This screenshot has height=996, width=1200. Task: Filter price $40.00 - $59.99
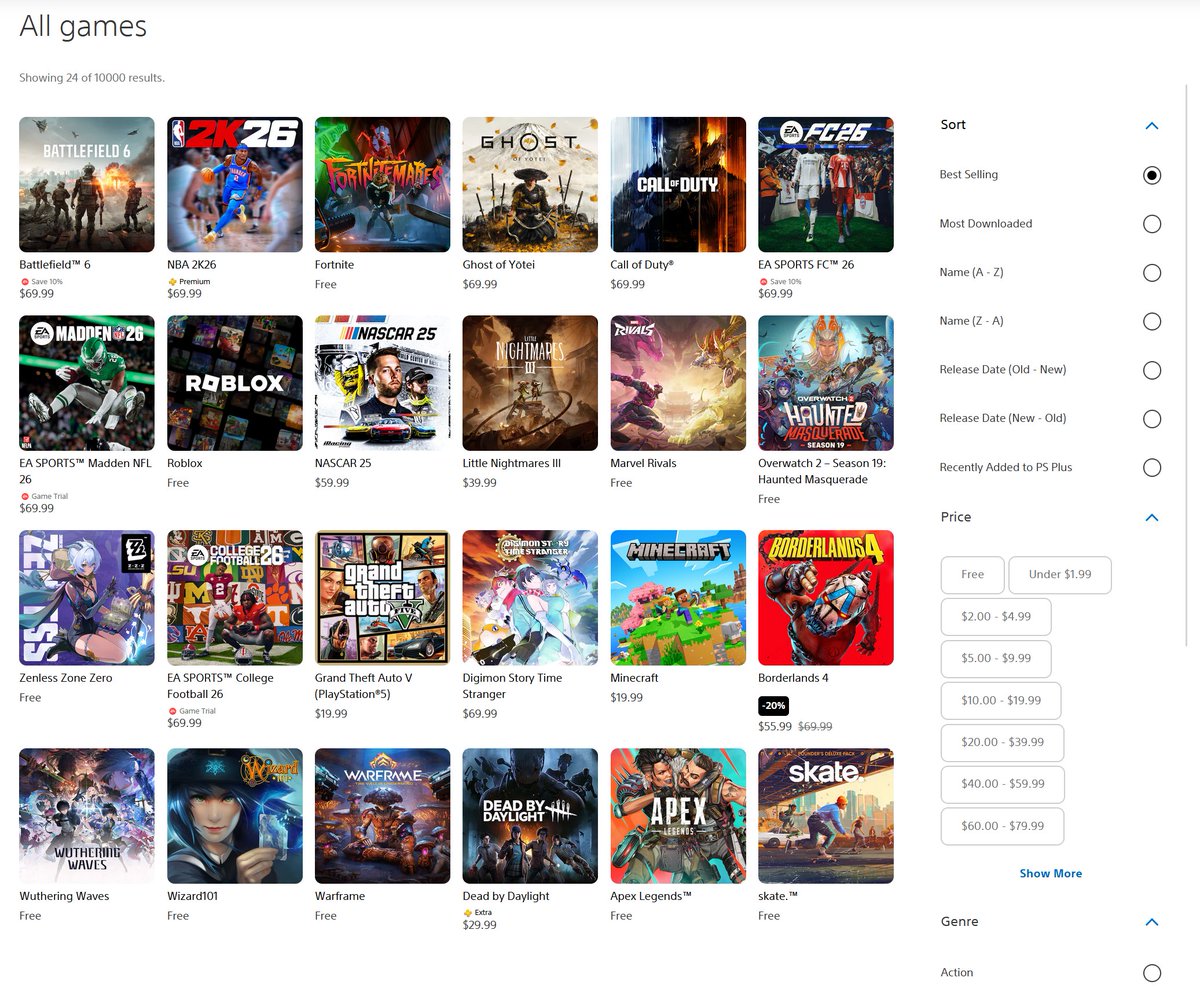tap(1002, 785)
